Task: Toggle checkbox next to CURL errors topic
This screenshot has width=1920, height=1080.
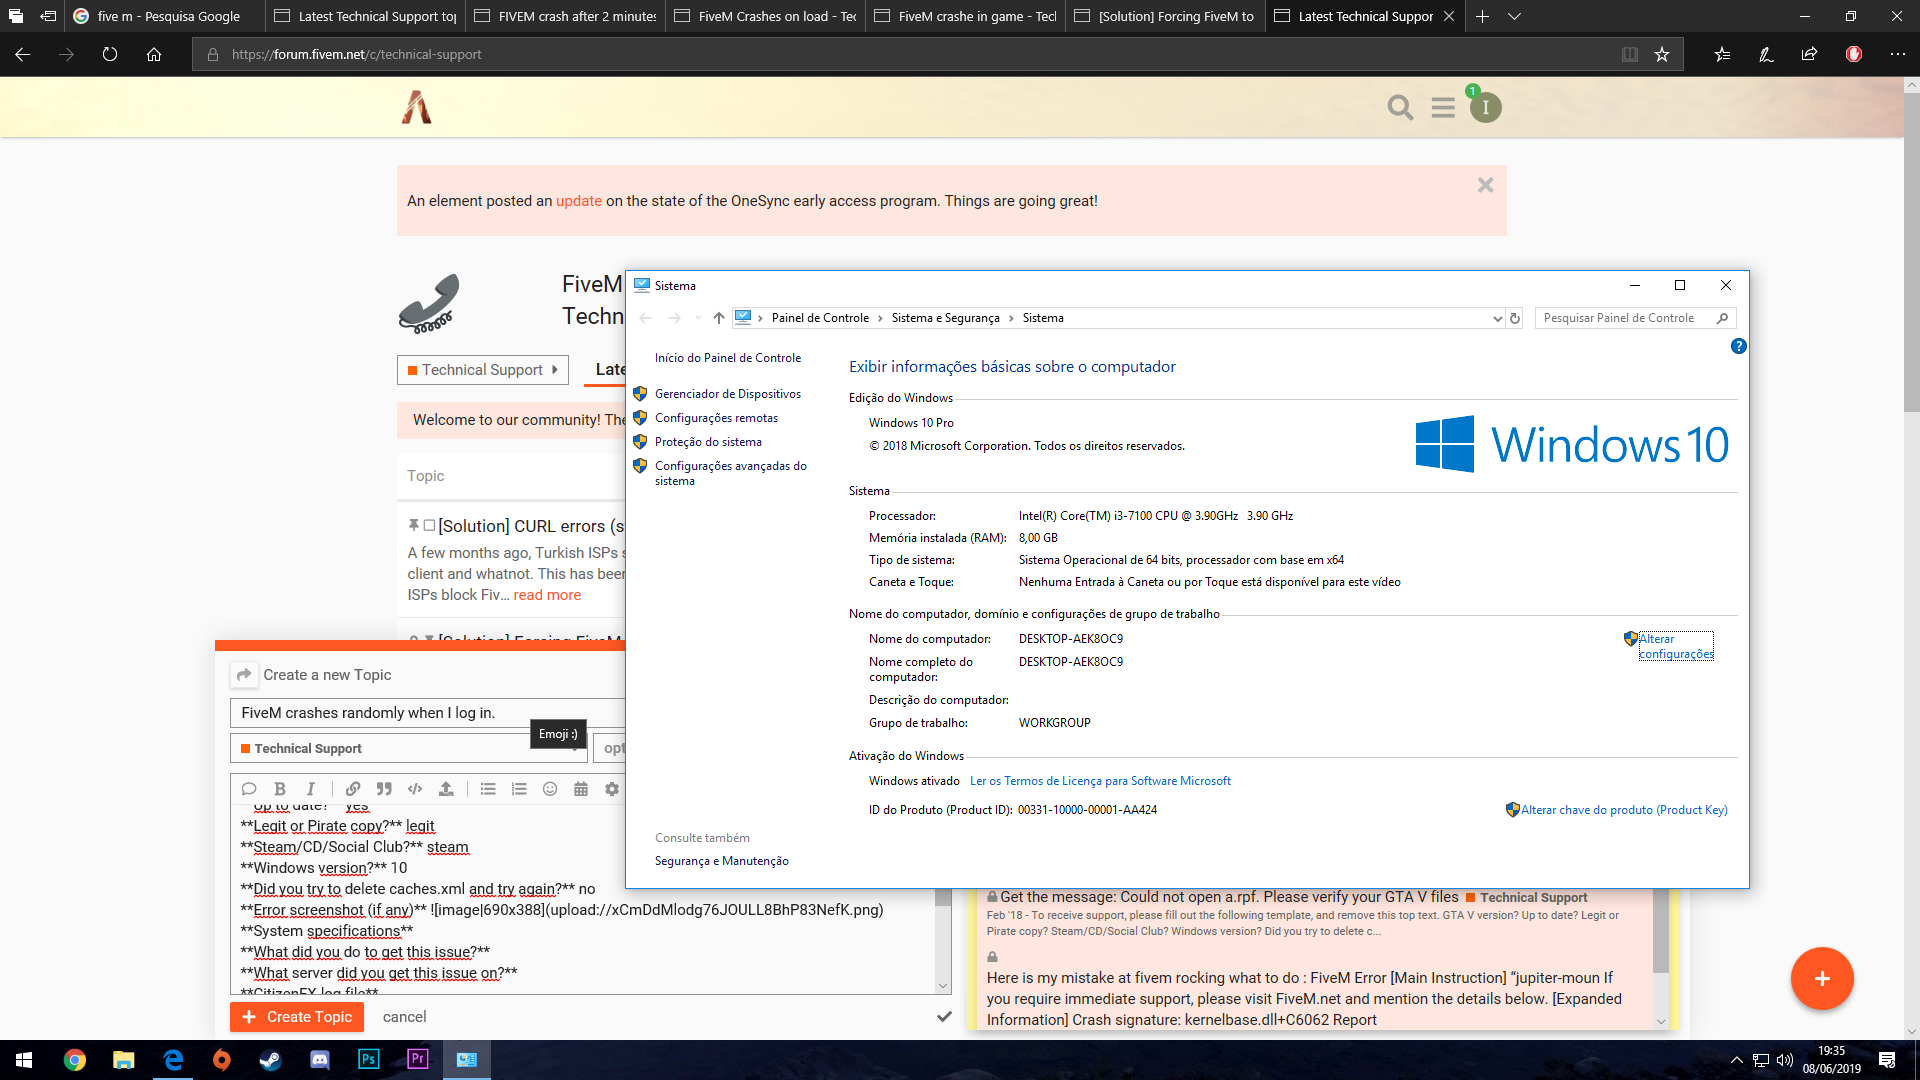Action: pyautogui.click(x=429, y=525)
